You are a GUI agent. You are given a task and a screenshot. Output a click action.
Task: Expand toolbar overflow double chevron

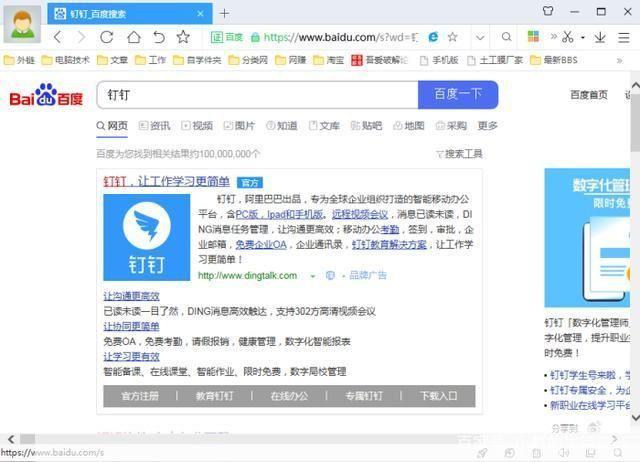pyautogui.click(x=553, y=36)
